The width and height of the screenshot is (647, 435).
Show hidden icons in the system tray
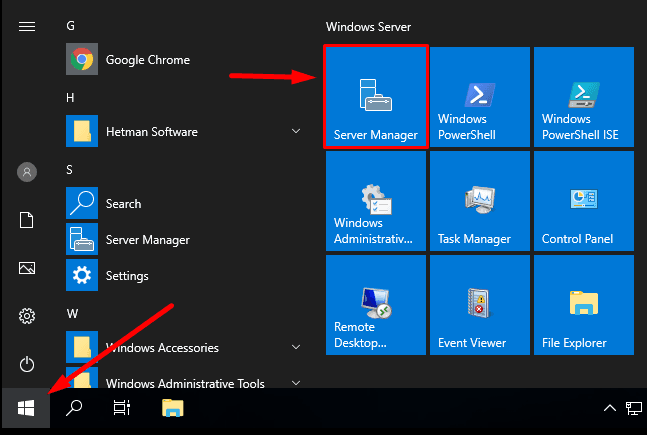tap(610, 408)
